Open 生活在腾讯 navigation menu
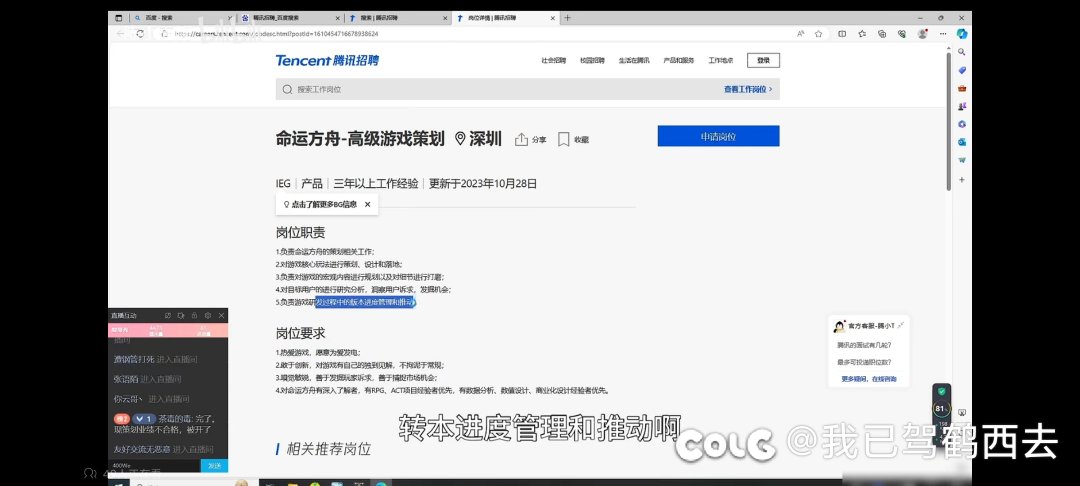The height and width of the screenshot is (486, 1080). click(634, 61)
